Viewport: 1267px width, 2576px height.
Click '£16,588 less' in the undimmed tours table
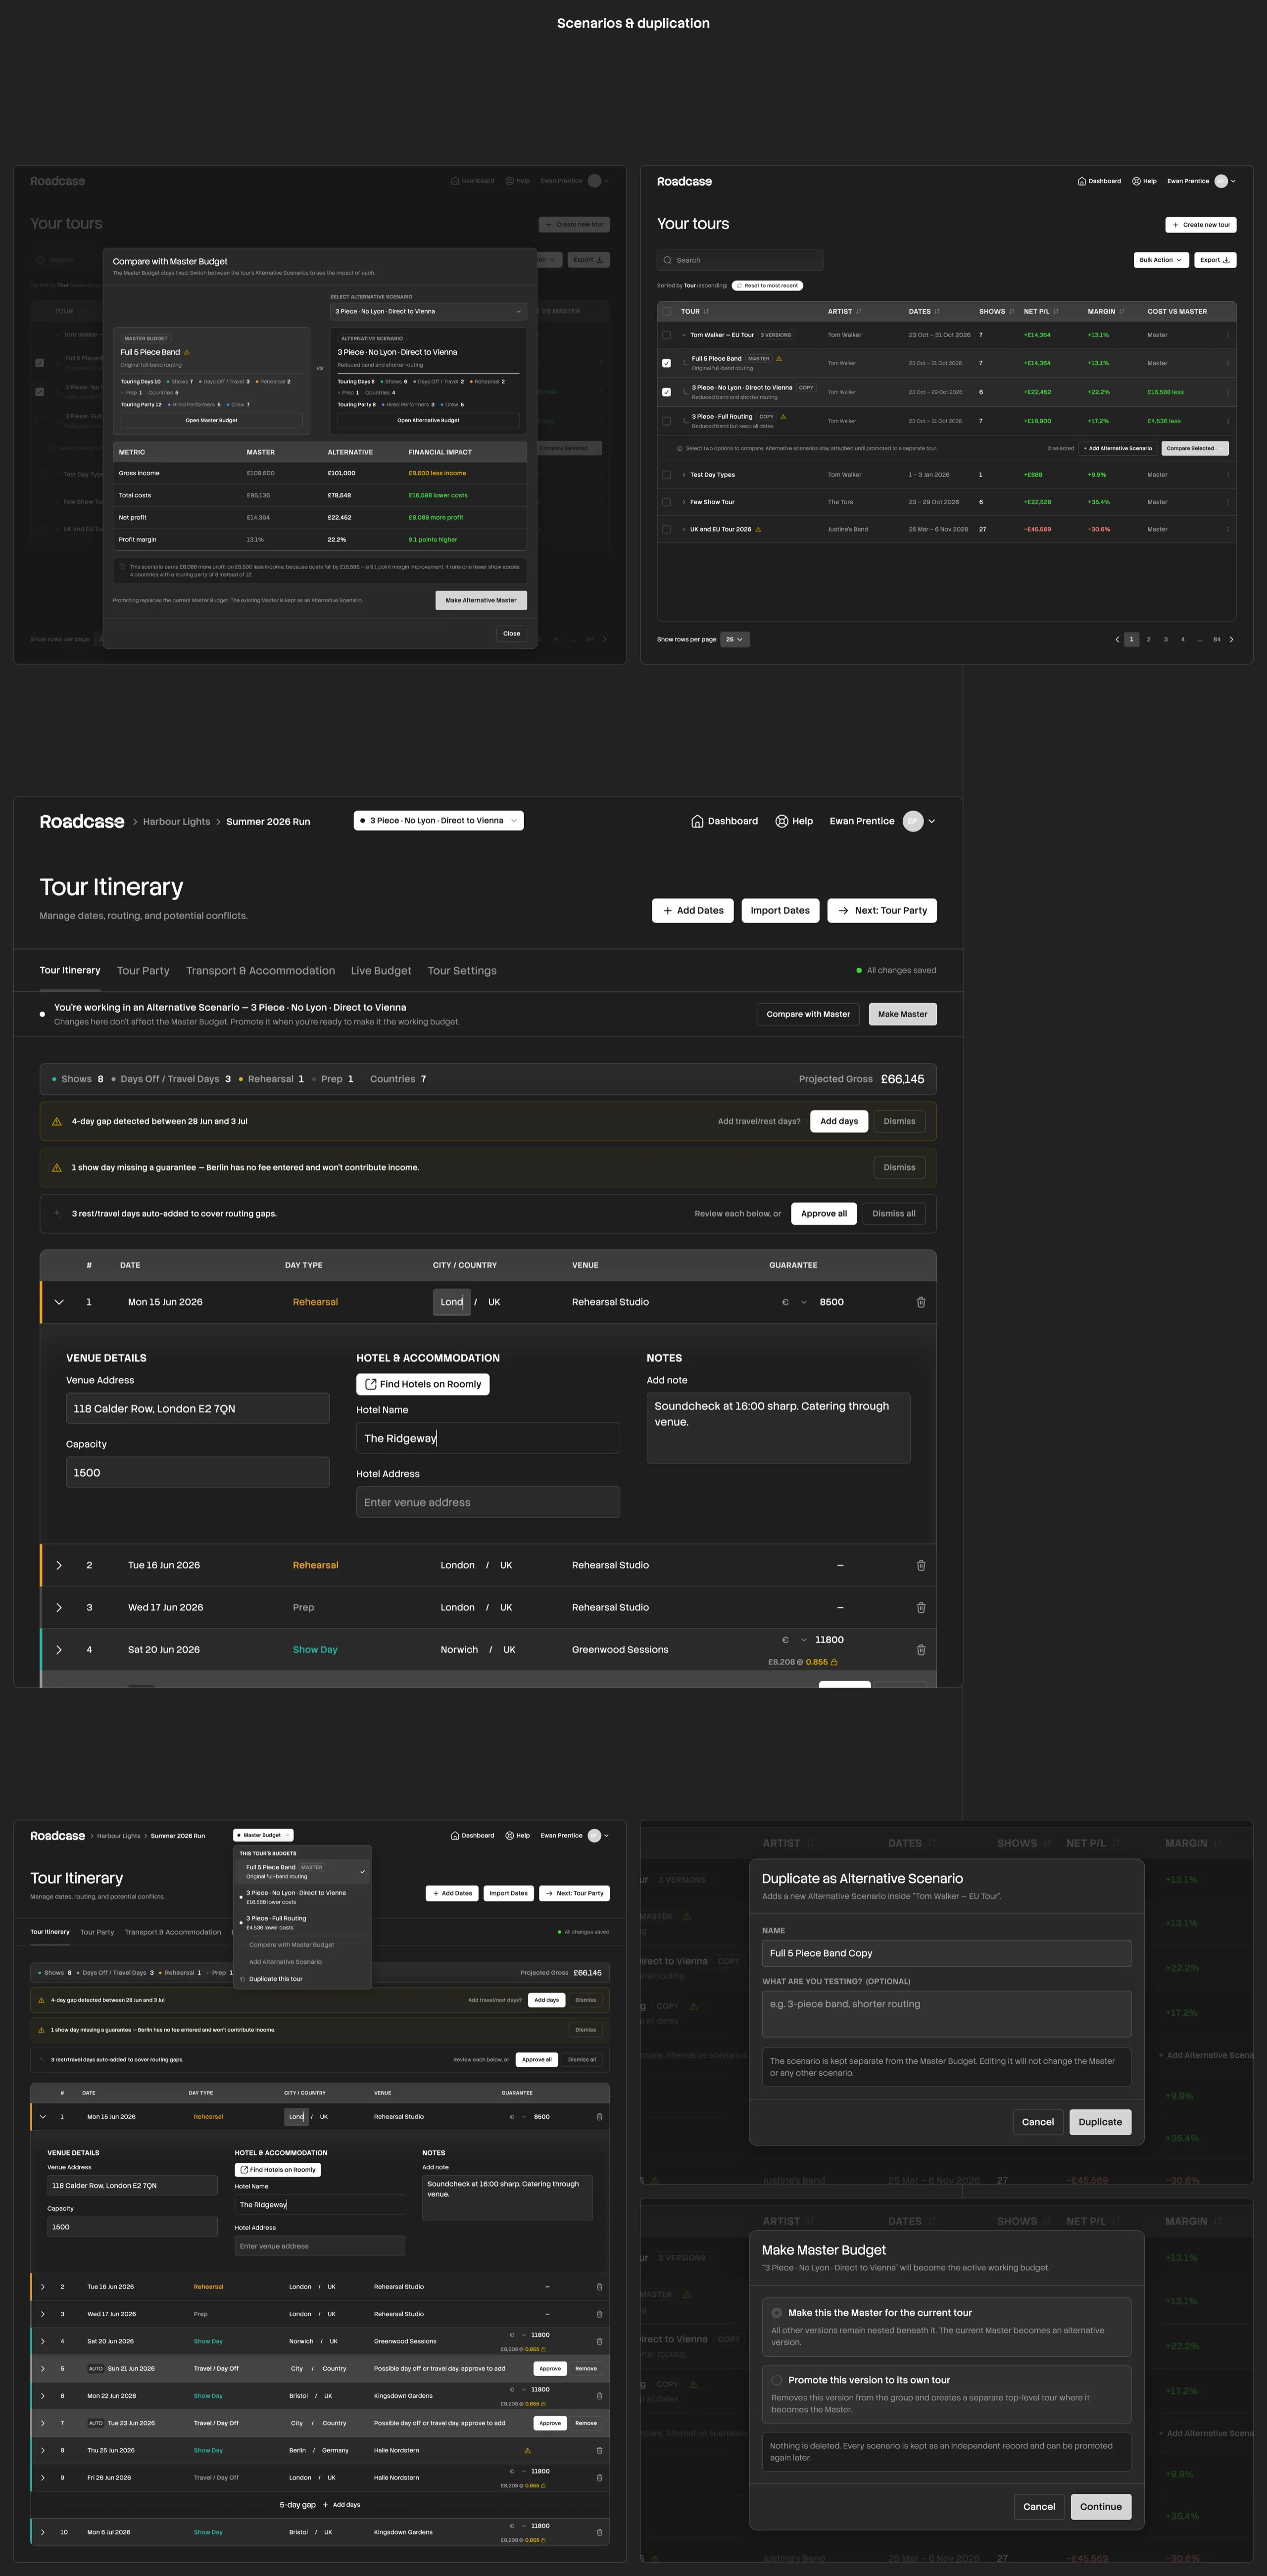click(1166, 392)
